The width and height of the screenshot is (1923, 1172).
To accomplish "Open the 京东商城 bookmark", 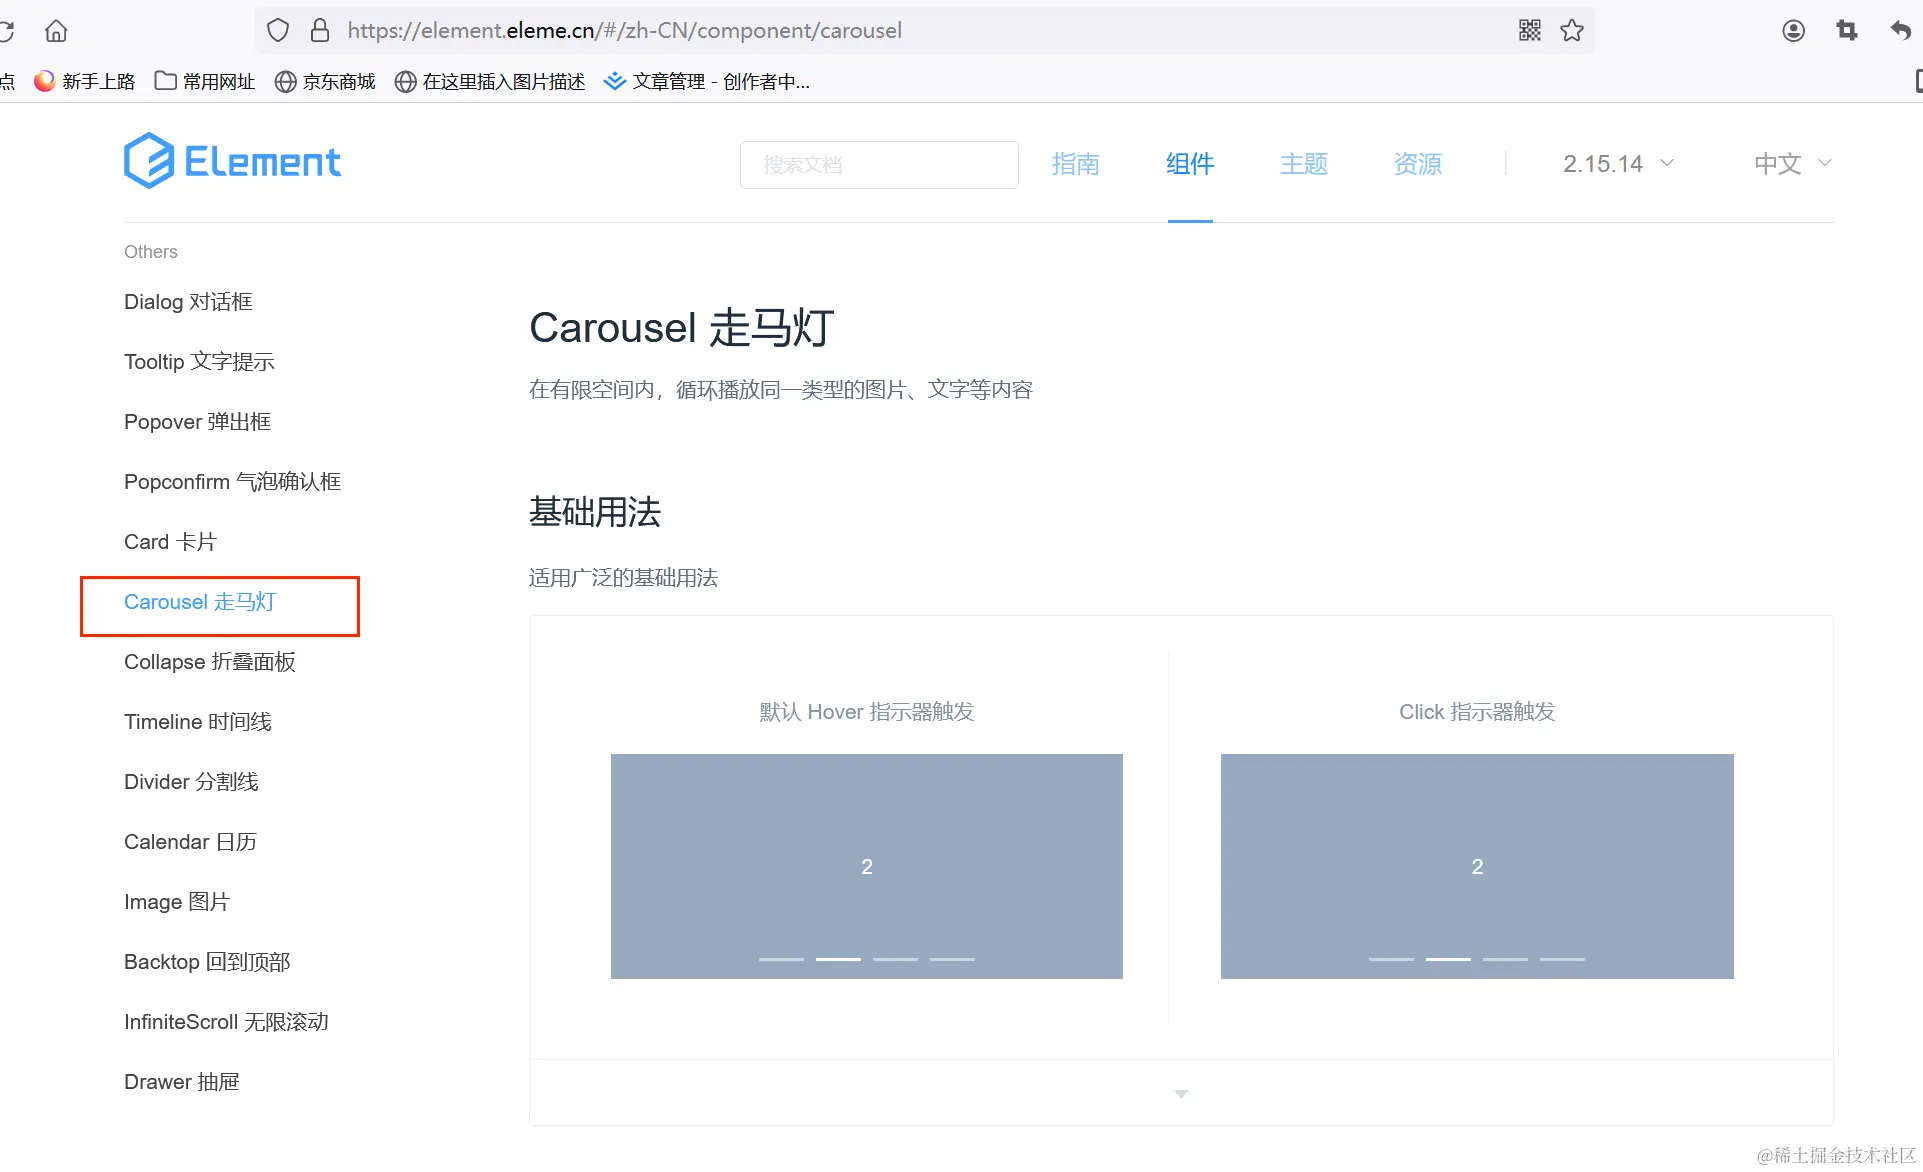I will (x=324, y=81).
